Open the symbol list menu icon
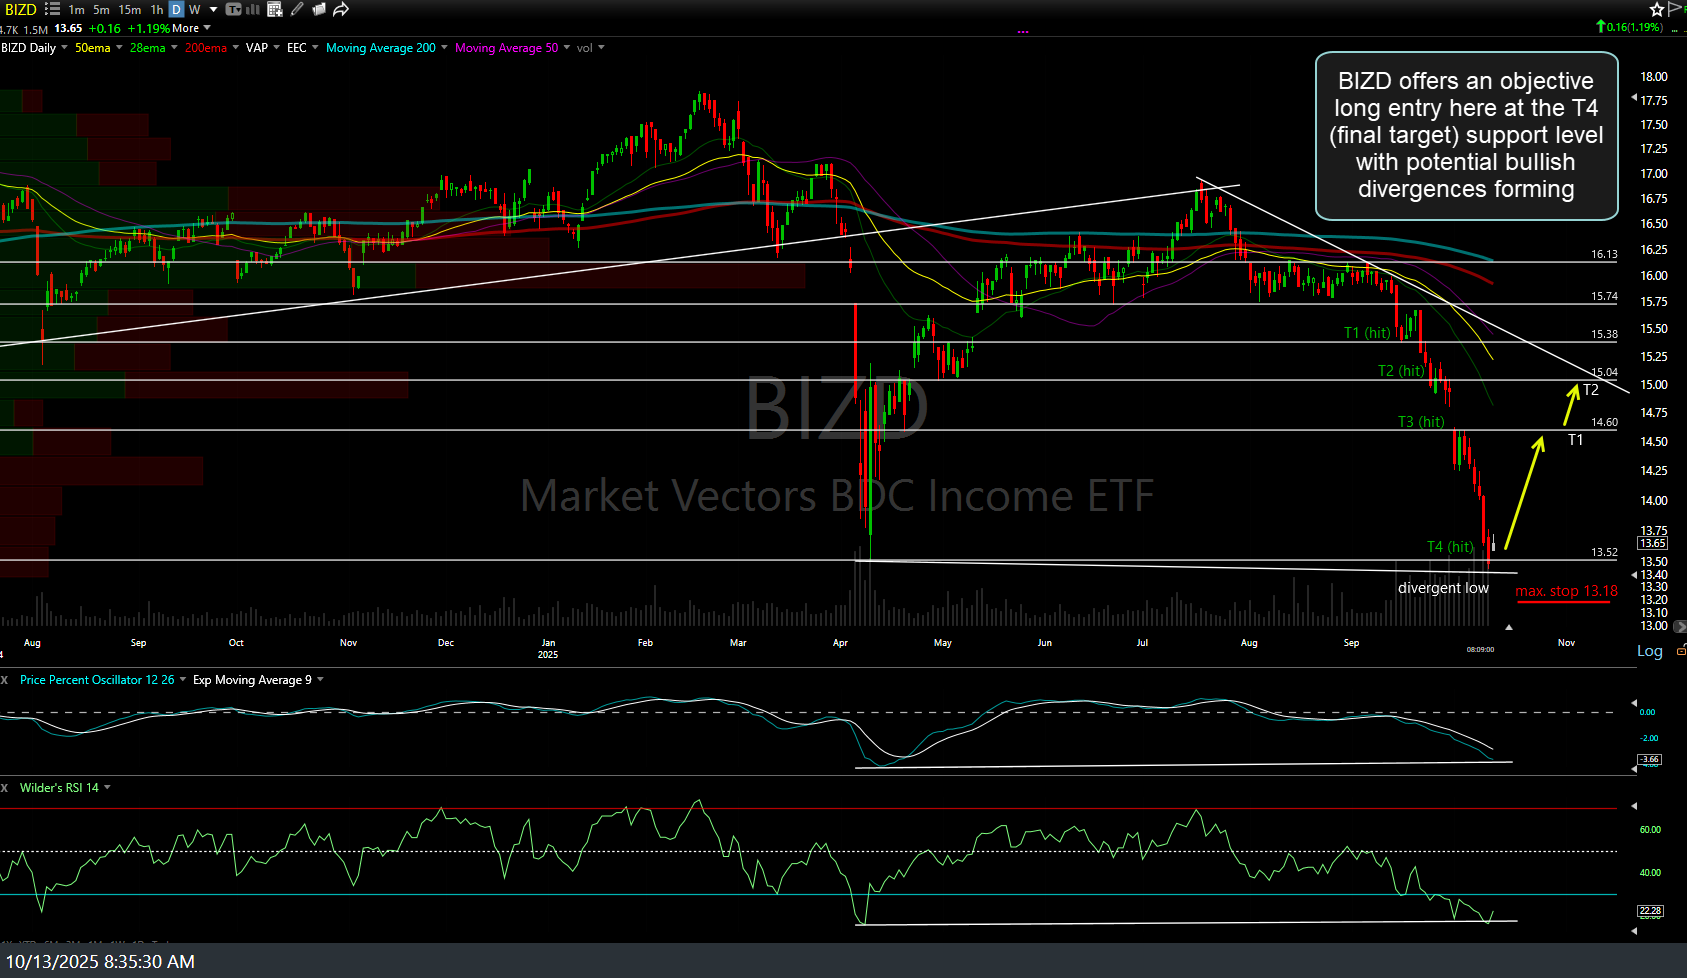 (x=52, y=9)
